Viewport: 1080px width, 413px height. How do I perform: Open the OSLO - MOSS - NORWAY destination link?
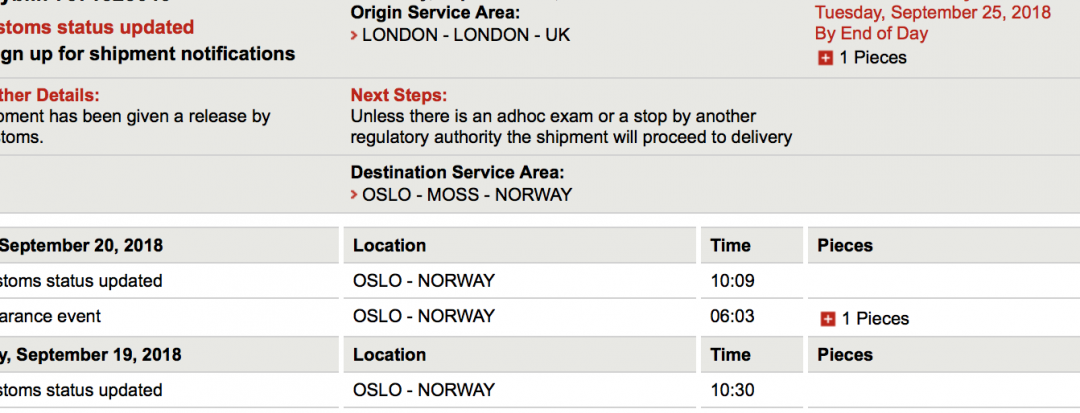pos(467,195)
